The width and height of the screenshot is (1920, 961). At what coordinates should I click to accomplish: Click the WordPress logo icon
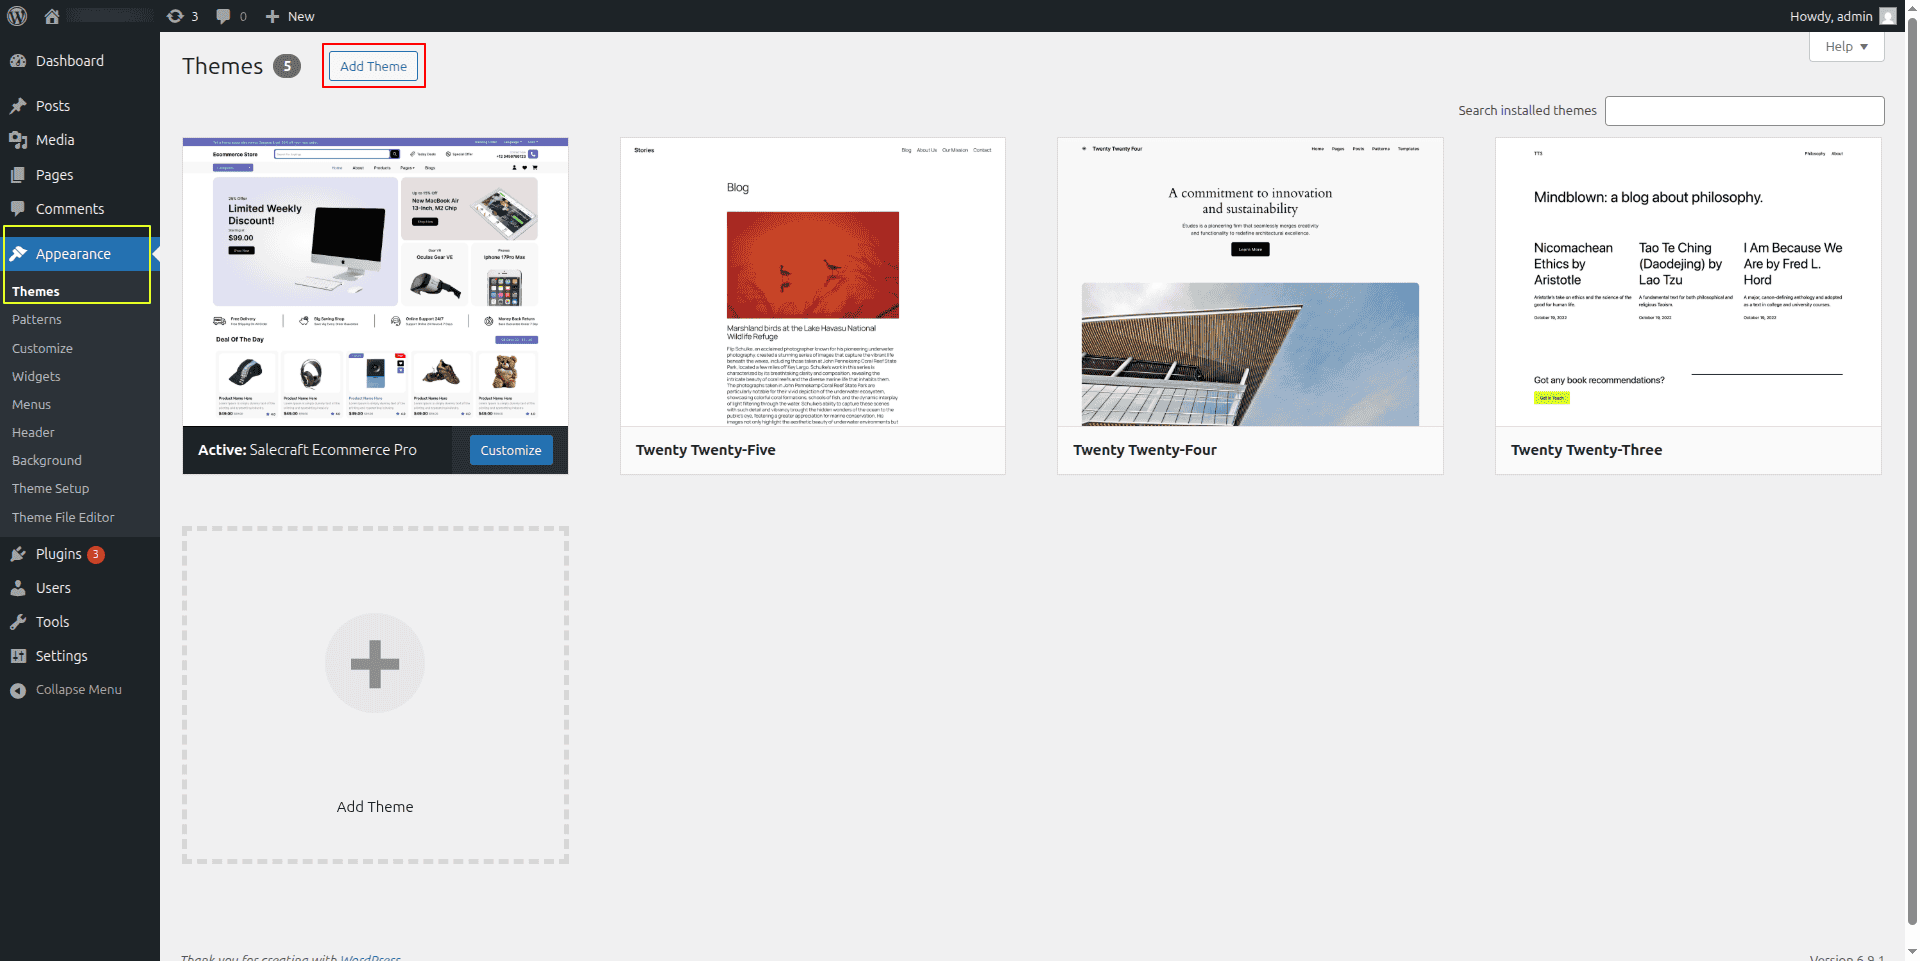pos(18,16)
